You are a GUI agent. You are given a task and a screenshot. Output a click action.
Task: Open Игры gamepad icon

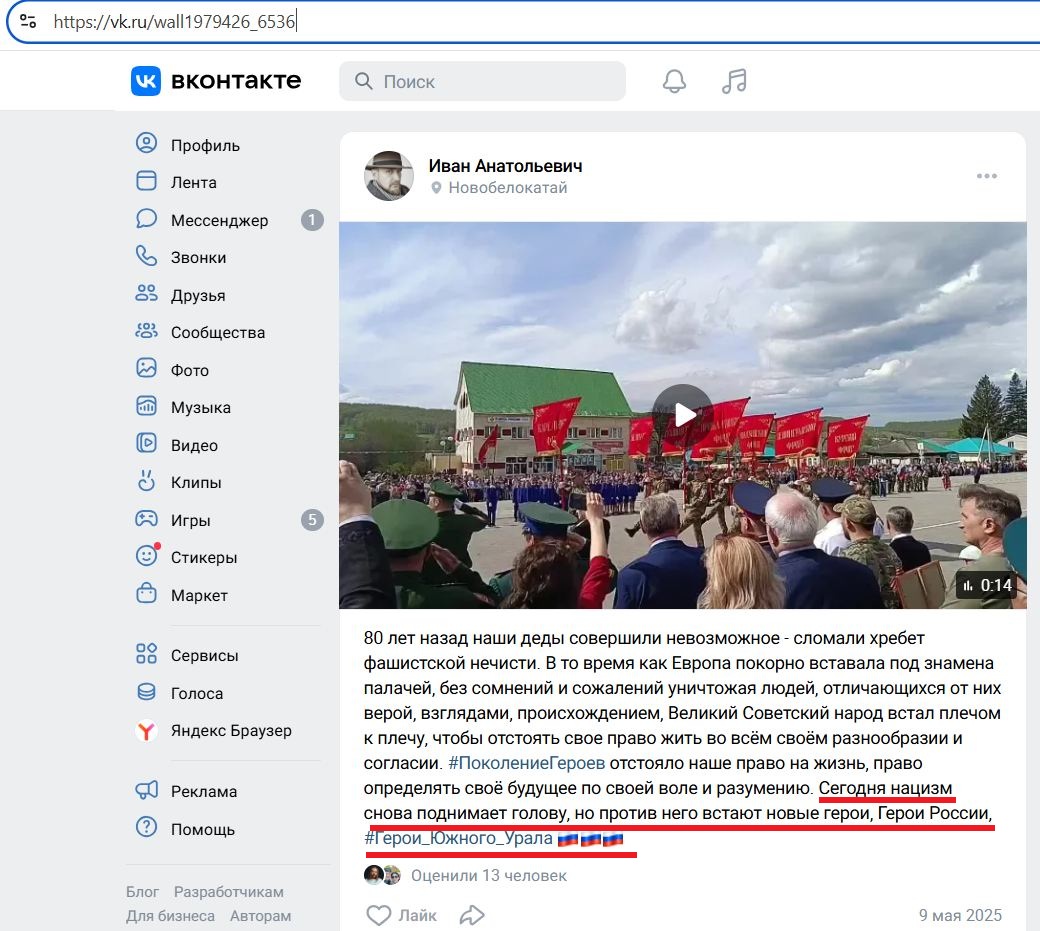147,519
